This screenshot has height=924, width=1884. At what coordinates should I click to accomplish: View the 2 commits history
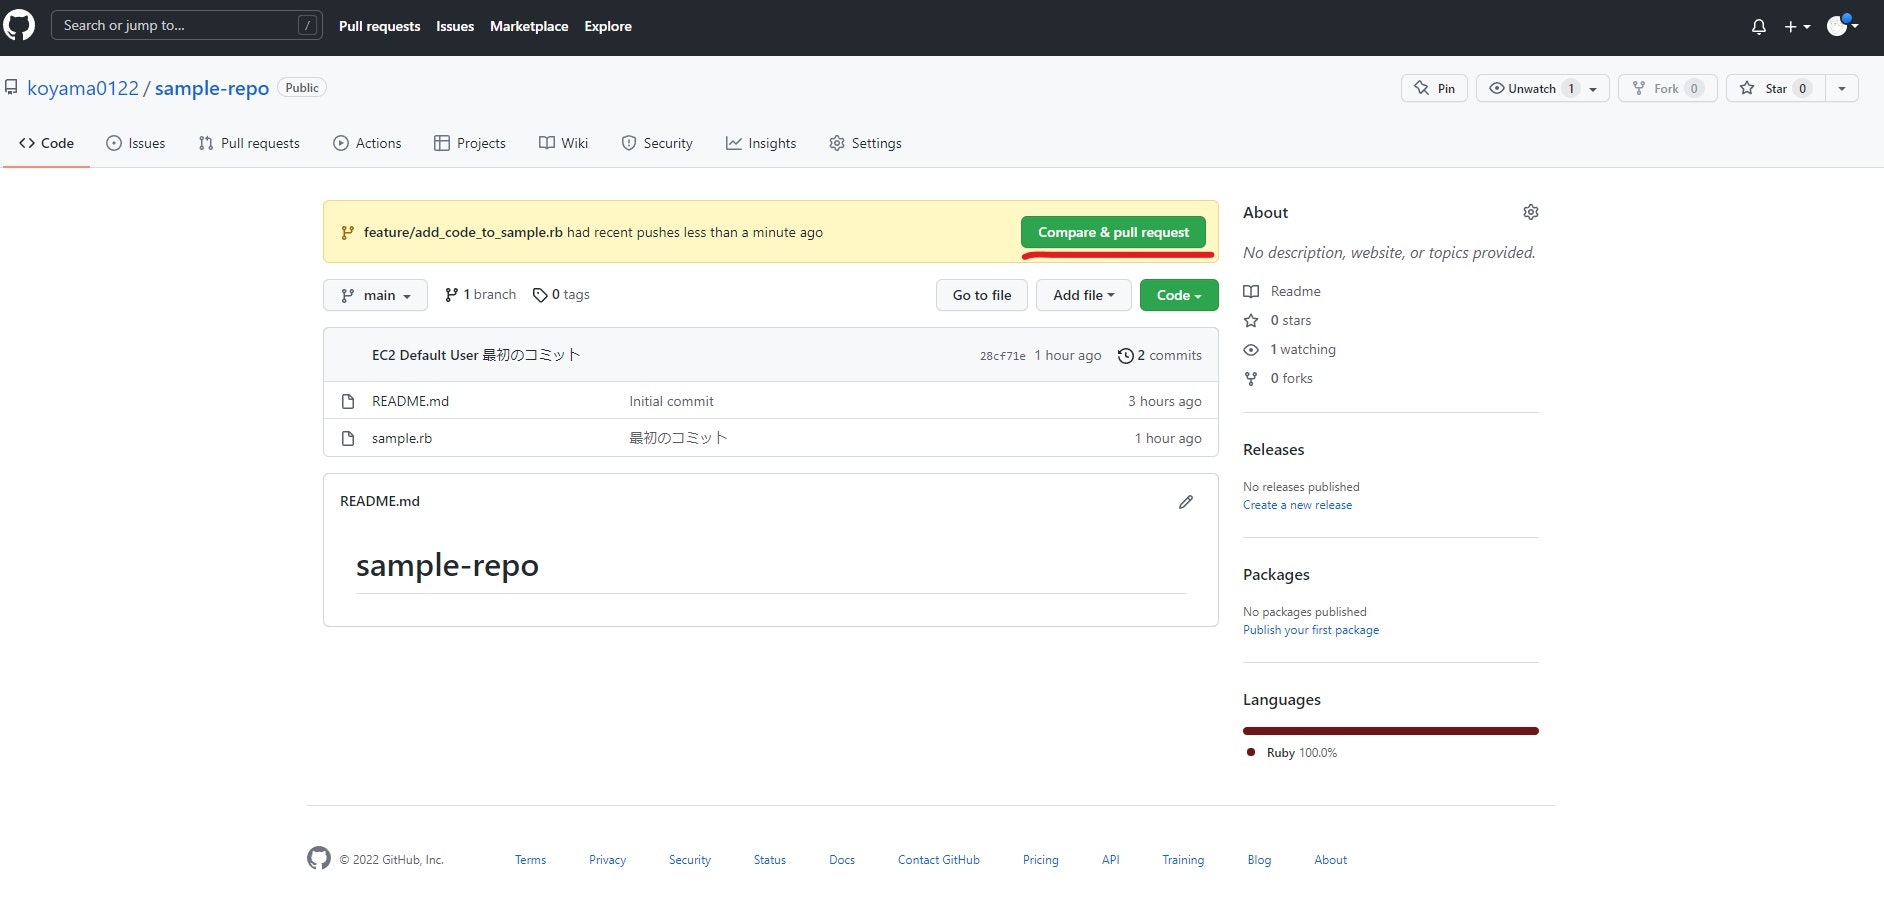[x=1160, y=355]
